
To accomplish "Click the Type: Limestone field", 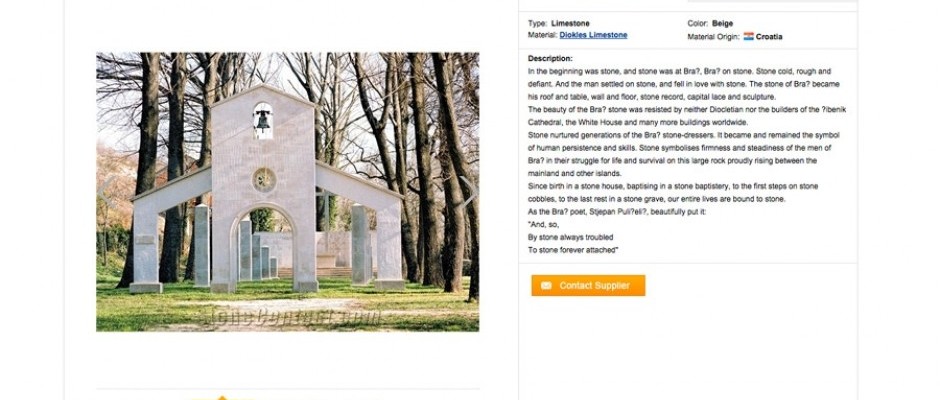I will tap(558, 22).
